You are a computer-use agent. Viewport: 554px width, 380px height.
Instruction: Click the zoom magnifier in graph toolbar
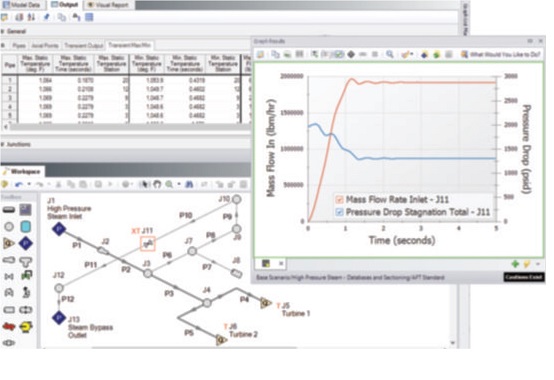390,54
